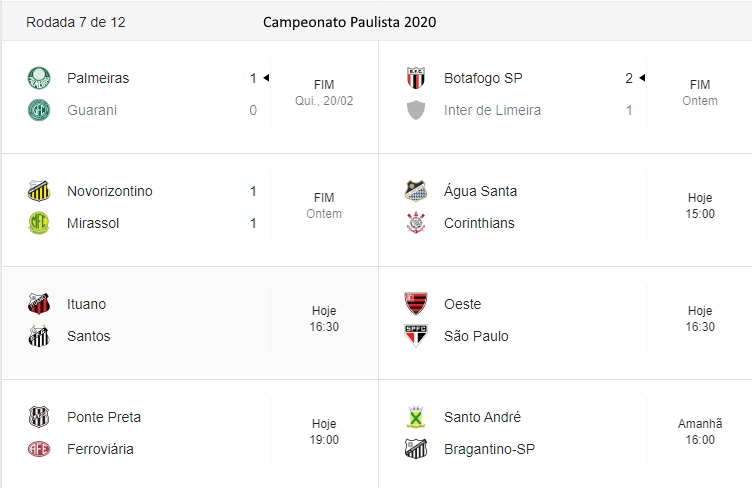Open Palmeiras match FIM Qui., 20/02 status

(323, 93)
